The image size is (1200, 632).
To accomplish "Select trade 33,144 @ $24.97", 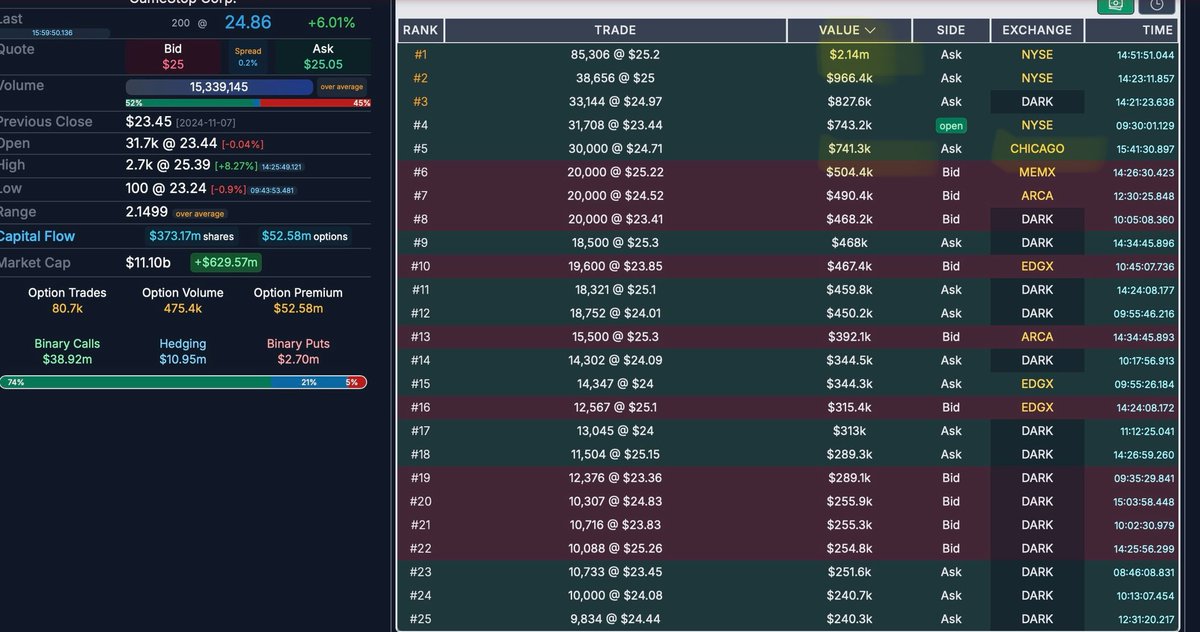I will point(615,102).
